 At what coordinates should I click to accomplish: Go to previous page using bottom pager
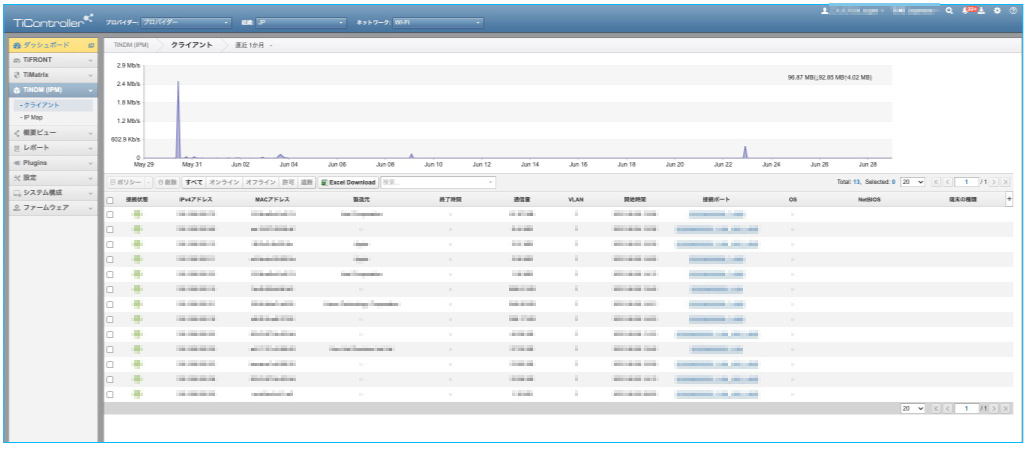coord(947,408)
